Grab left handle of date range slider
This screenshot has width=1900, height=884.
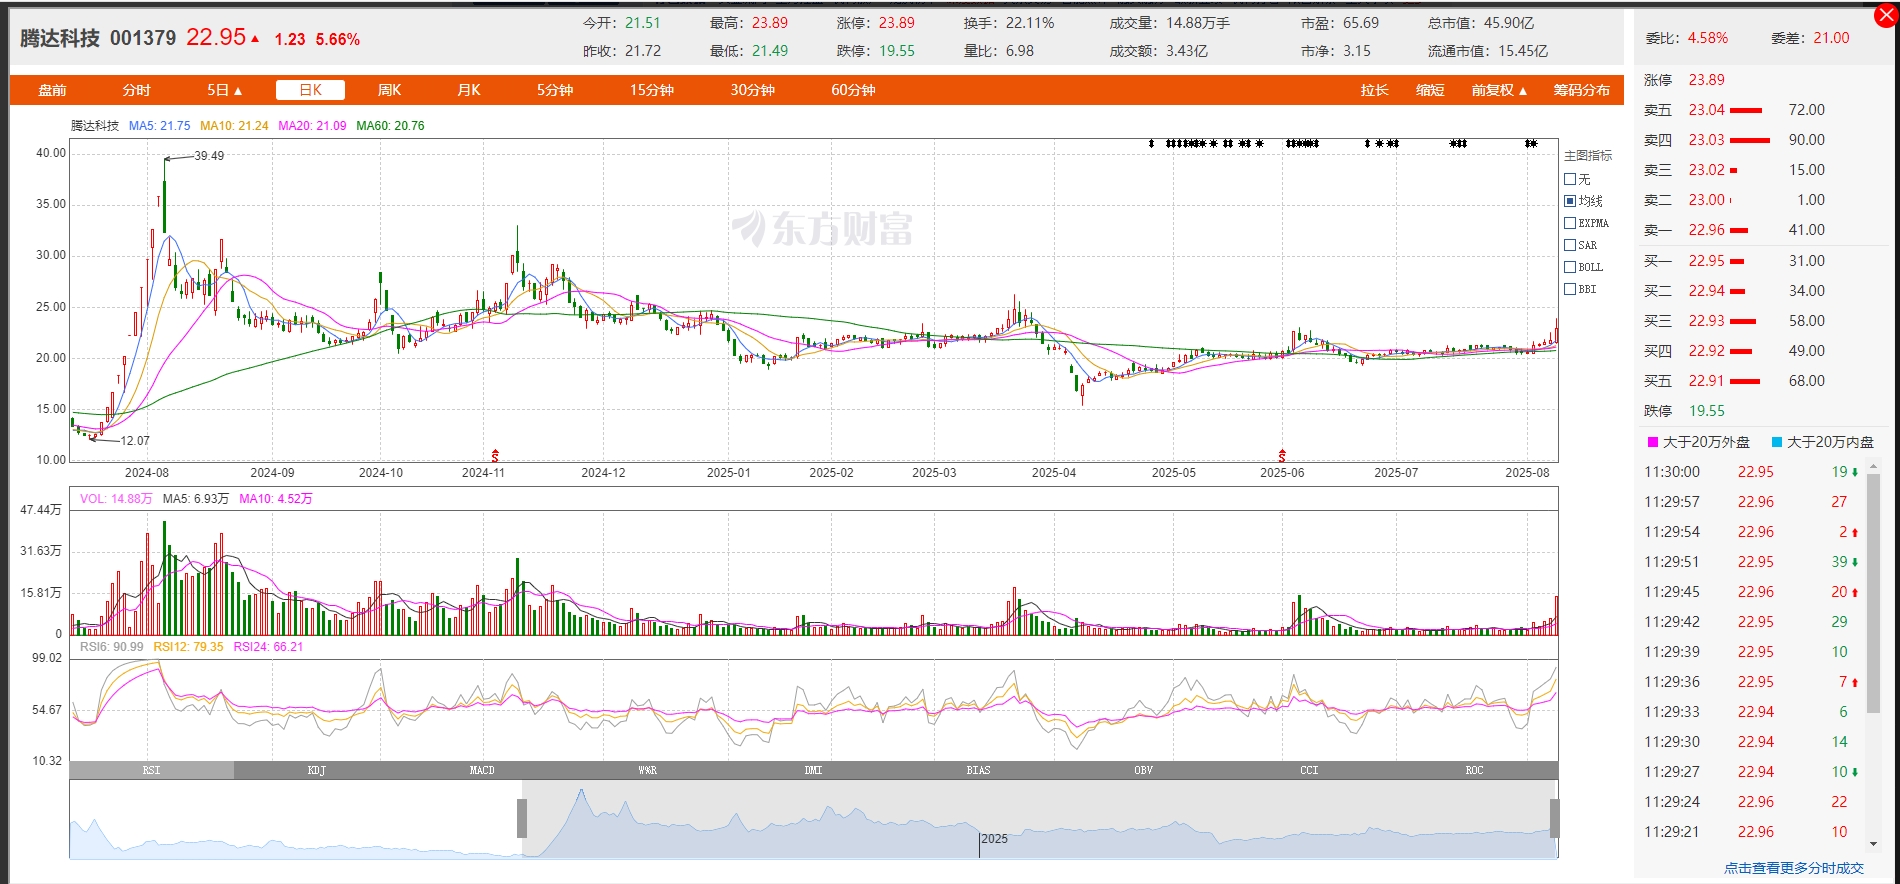click(x=522, y=818)
